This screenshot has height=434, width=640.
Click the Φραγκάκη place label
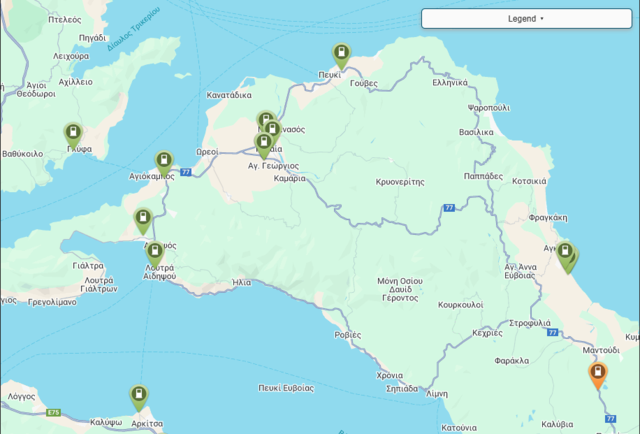pos(548,218)
